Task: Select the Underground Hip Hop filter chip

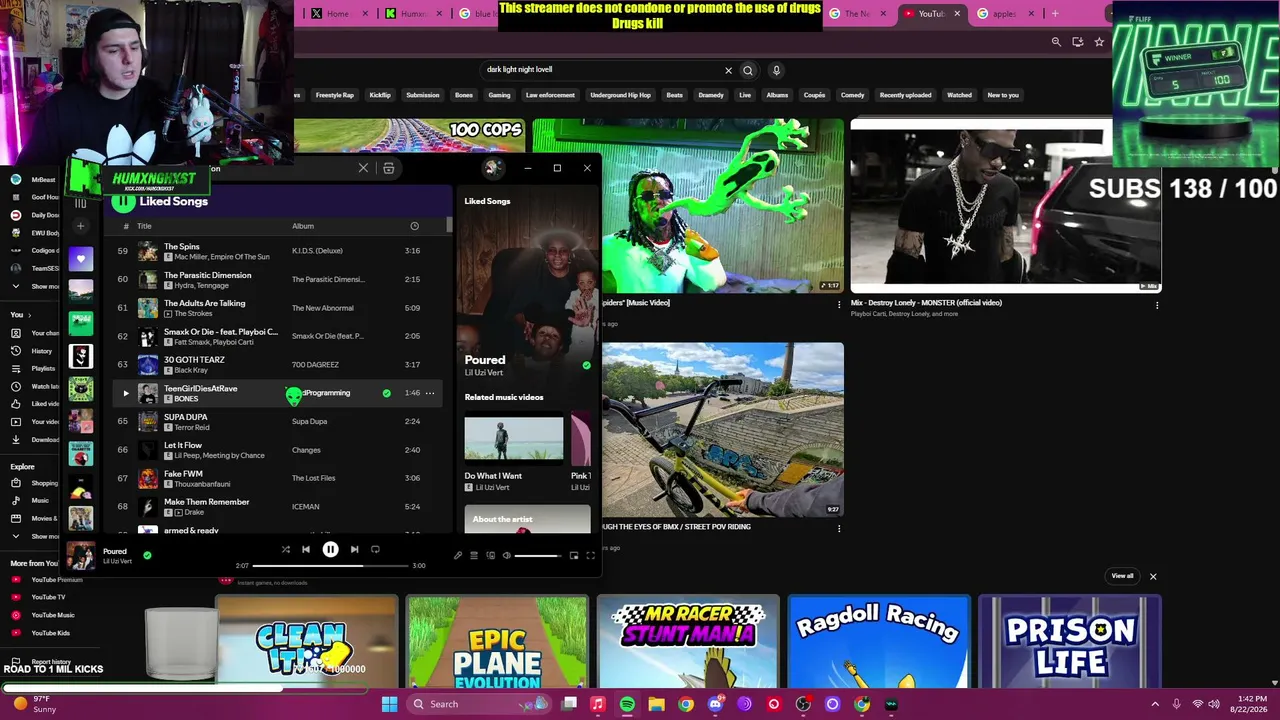Action: (620, 95)
